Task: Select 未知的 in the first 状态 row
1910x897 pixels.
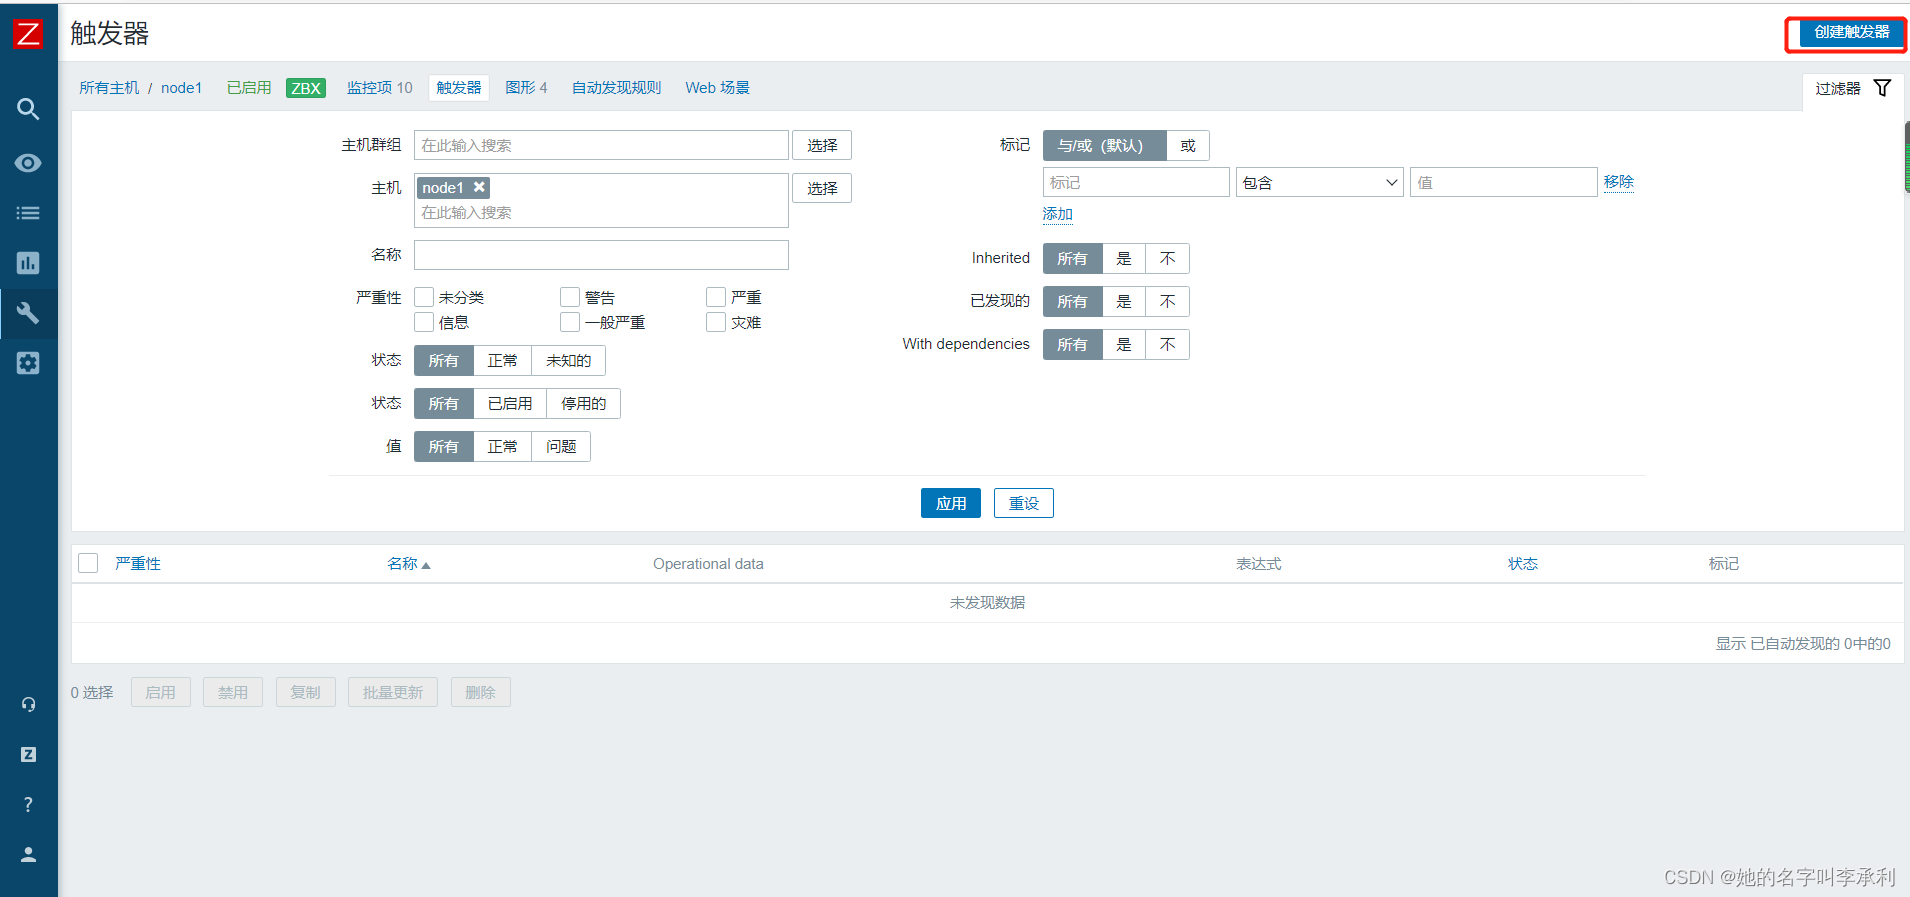Action: [568, 361]
